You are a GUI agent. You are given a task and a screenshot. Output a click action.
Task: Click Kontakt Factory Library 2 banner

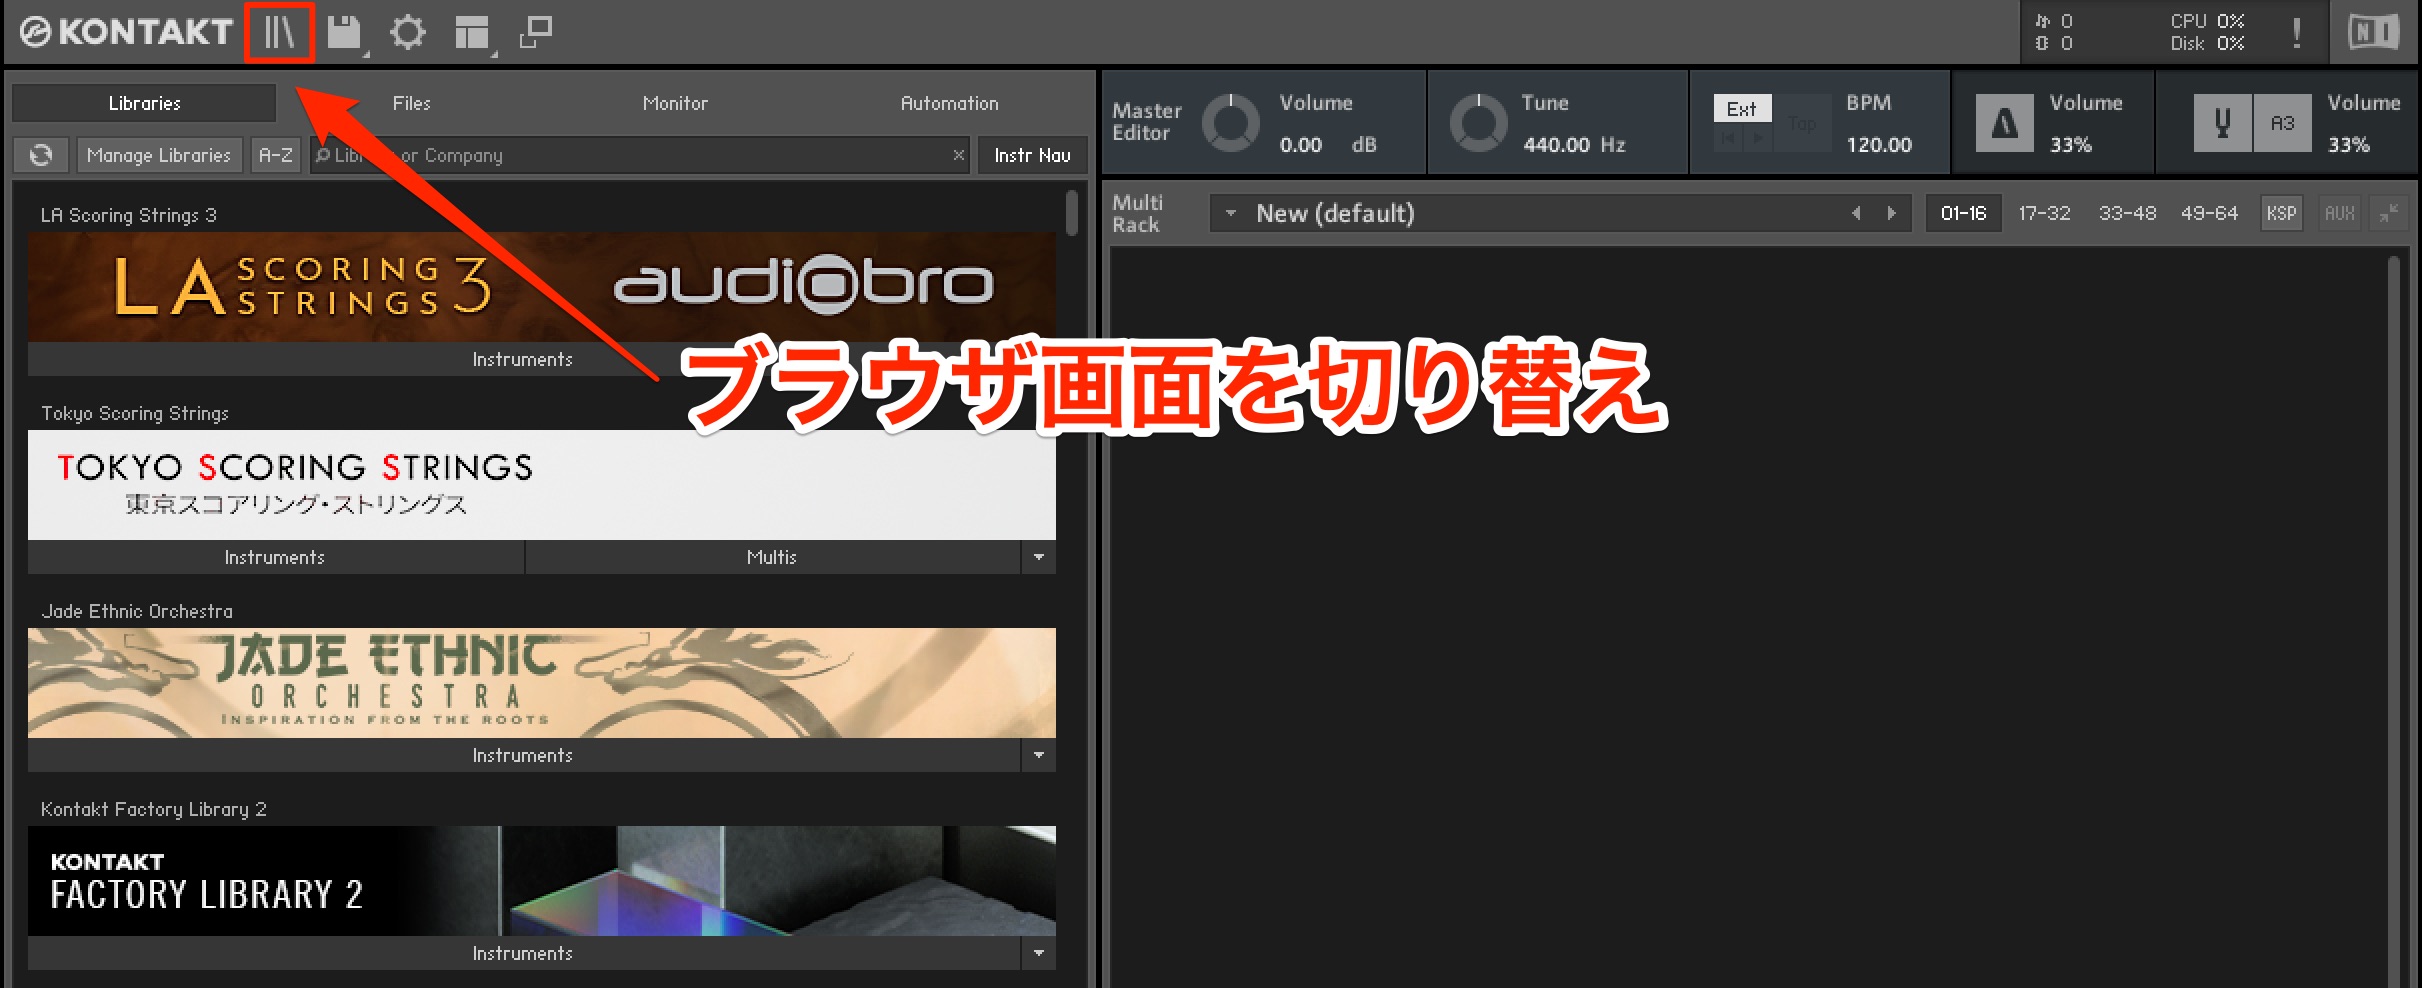542,881
